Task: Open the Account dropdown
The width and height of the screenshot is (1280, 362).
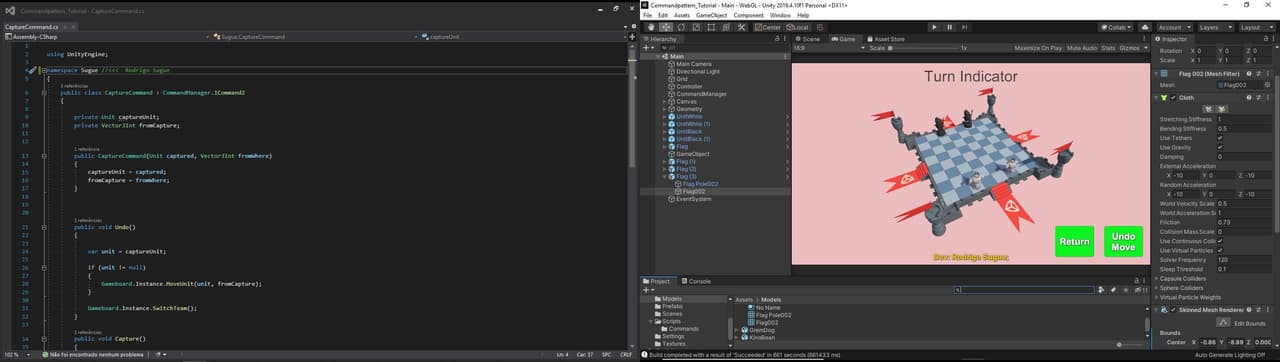Action: pyautogui.click(x=1175, y=27)
